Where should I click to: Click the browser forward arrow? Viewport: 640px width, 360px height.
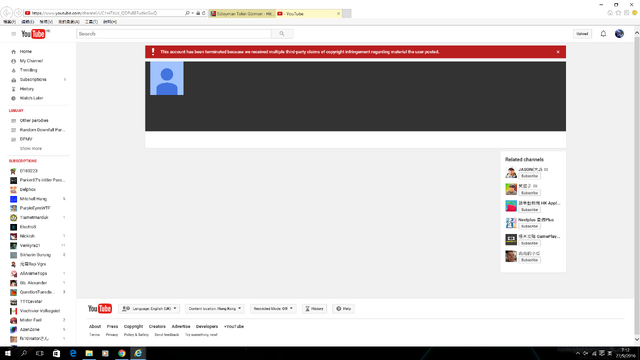pos(18,13)
